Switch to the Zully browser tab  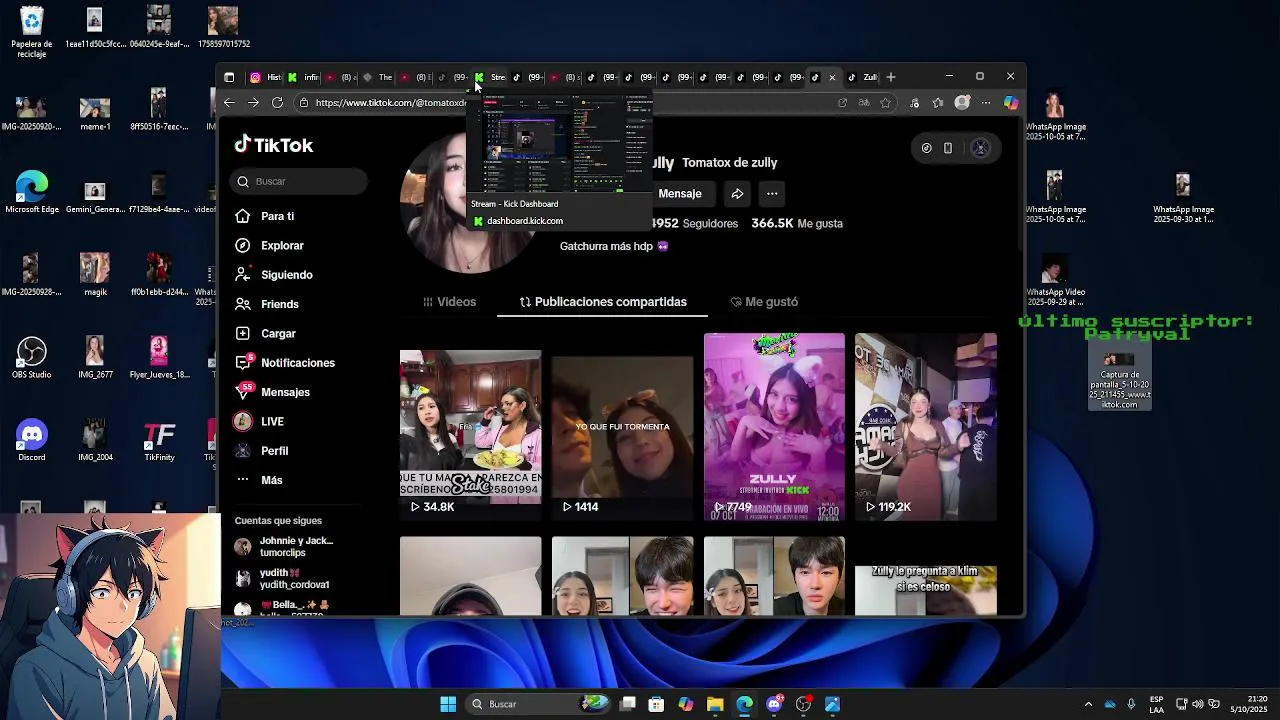862,77
